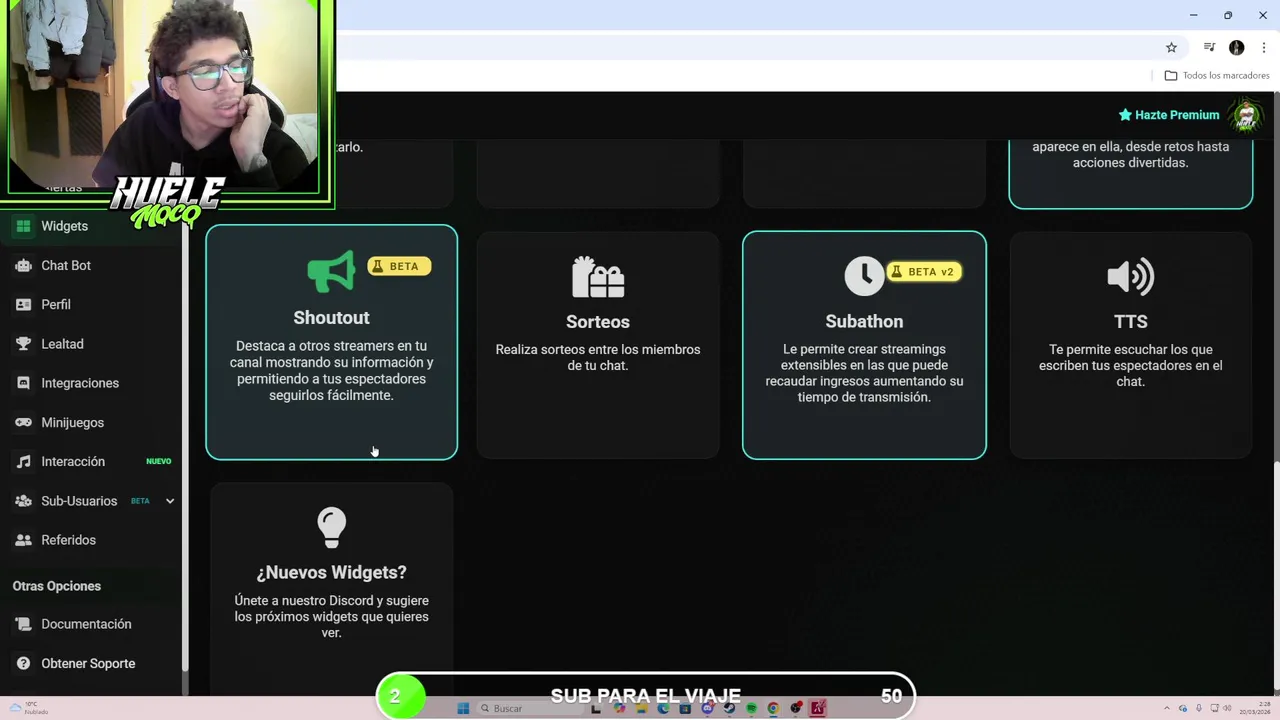1280x720 pixels.
Task: Click the Obtener Soporte question icon
Action: [23, 663]
